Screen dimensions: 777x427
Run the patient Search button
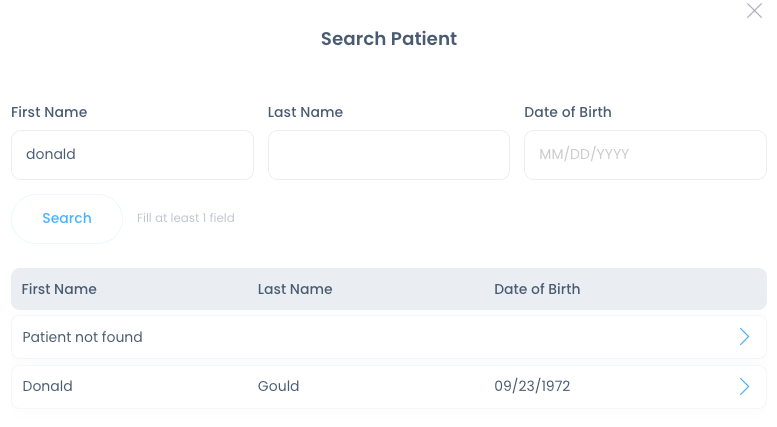[67, 218]
